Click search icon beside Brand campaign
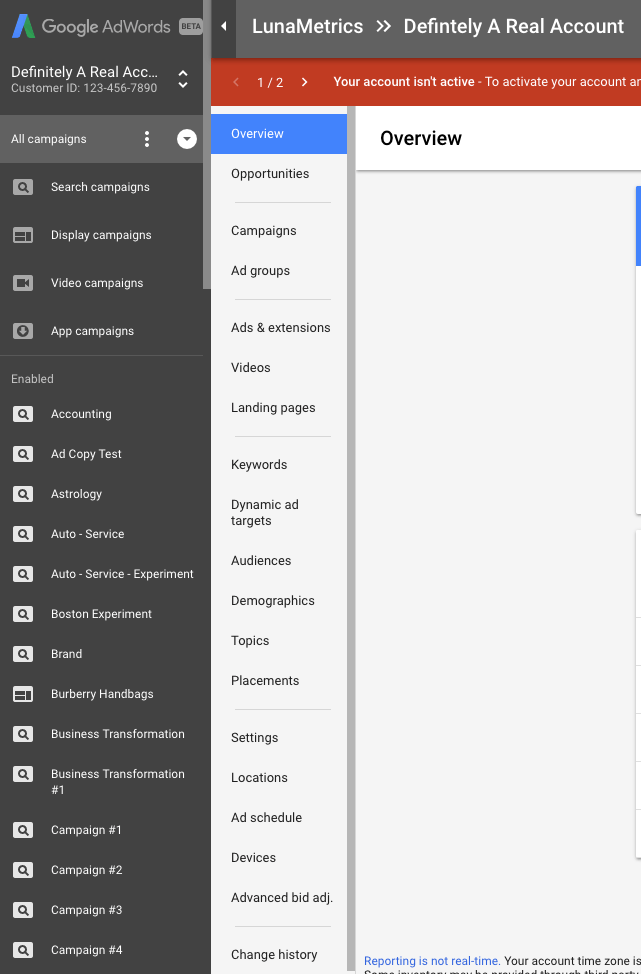 pyautogui.click(x=23, y=654)
